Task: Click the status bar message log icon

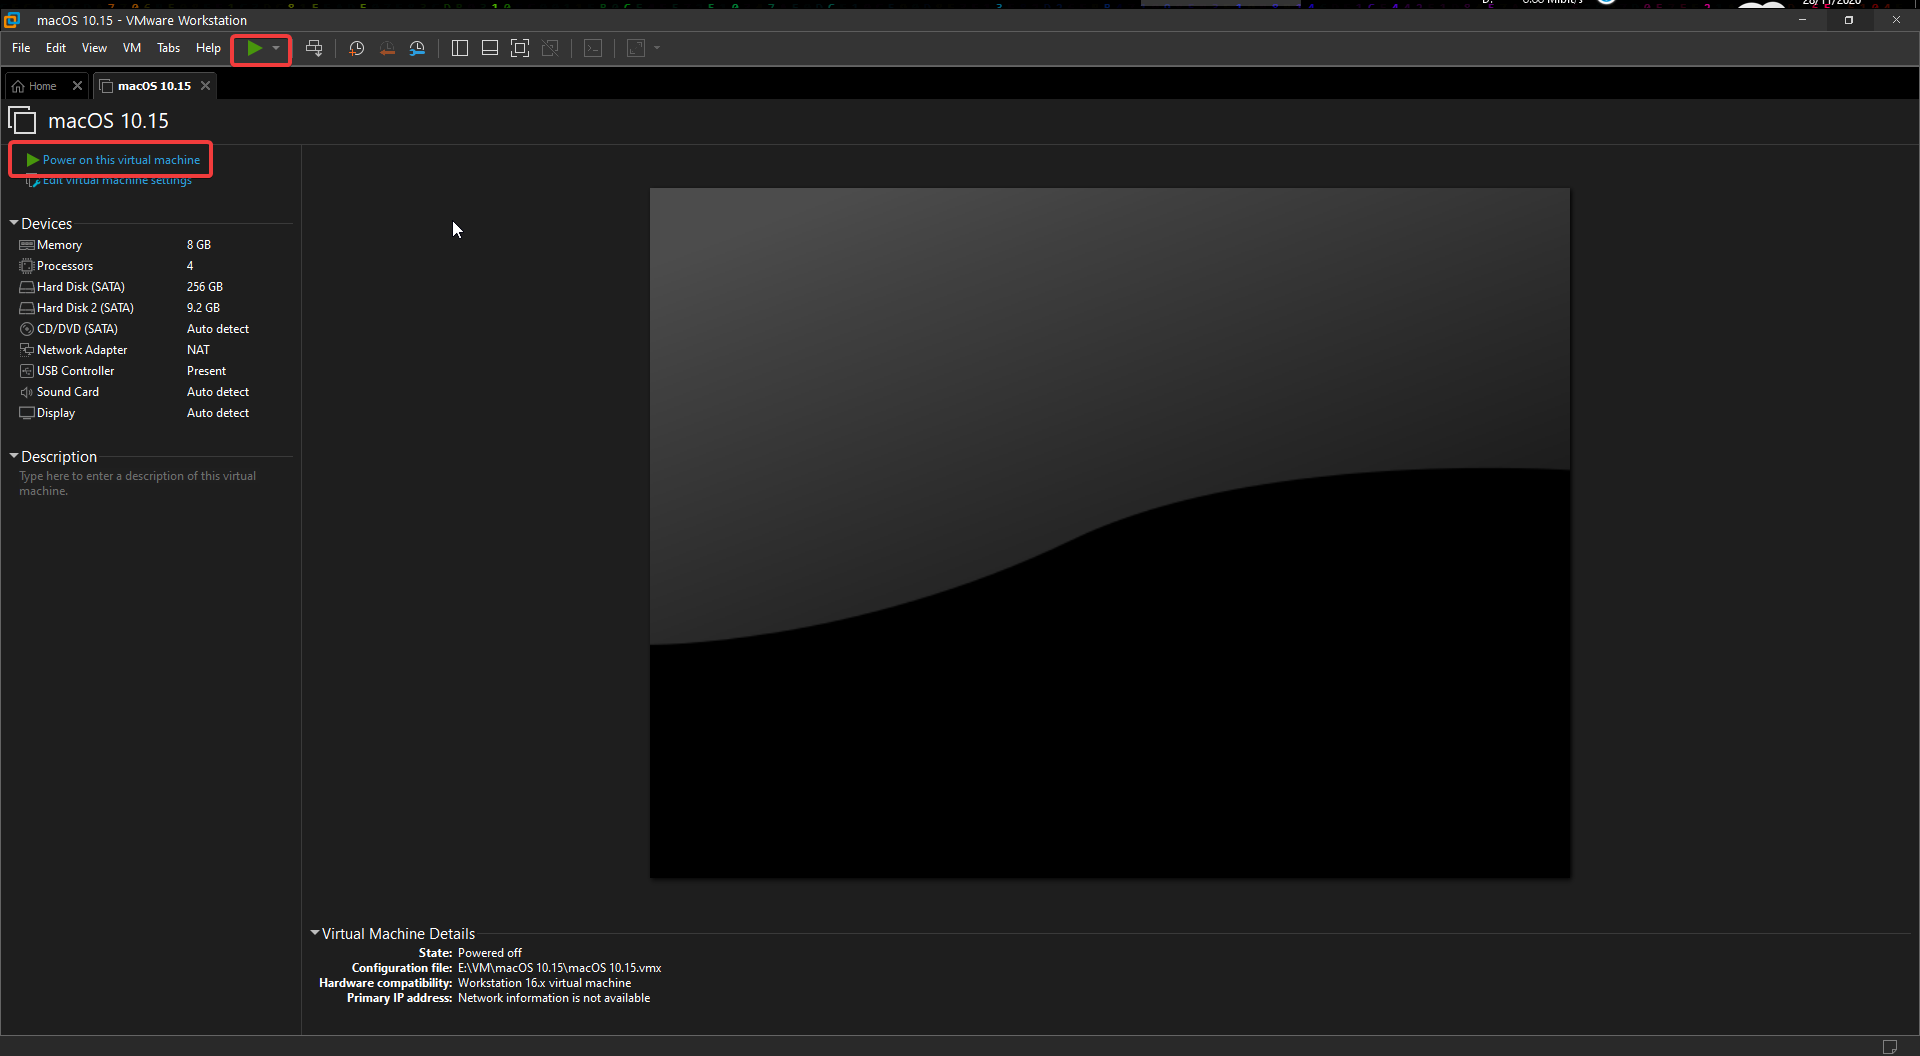Action: [x=1889, y=1046]
